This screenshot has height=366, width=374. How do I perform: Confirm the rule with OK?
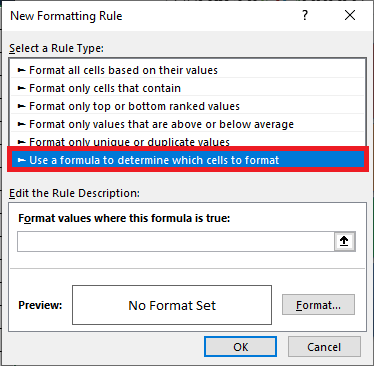(x=240, y=347)
